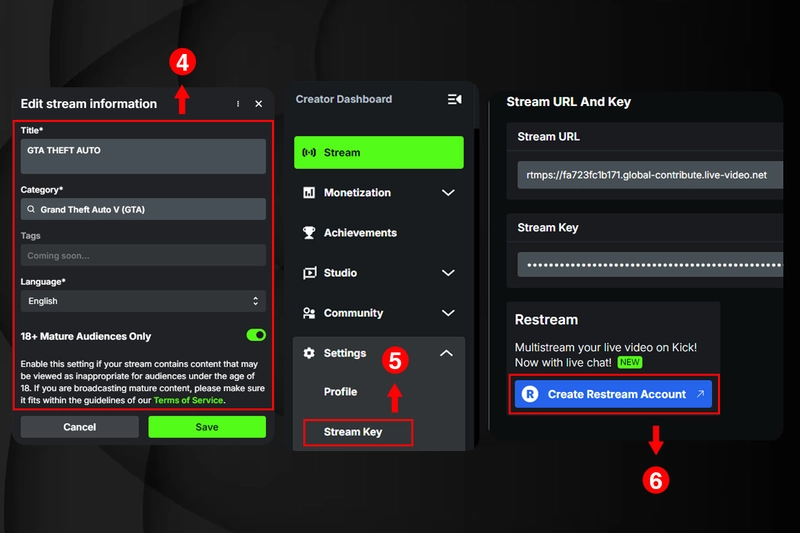Click the Restream R logo icon
The height and width of the screenshot is (533, 800).
pyautogui.click(x=530, y=394)
